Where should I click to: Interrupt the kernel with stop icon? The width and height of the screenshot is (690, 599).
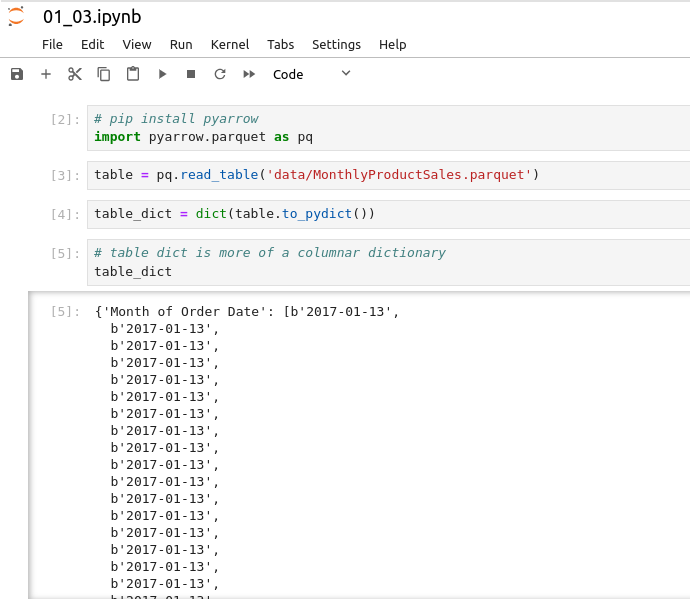[x=191, y=74]
